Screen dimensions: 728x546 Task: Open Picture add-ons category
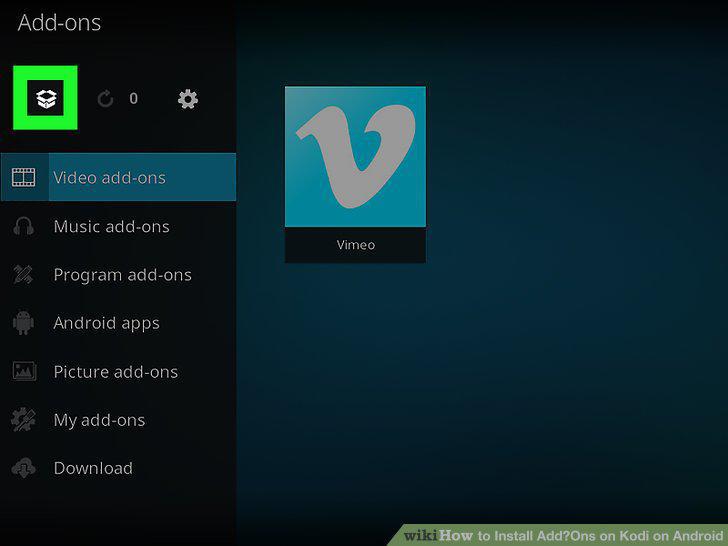(118, 371)
